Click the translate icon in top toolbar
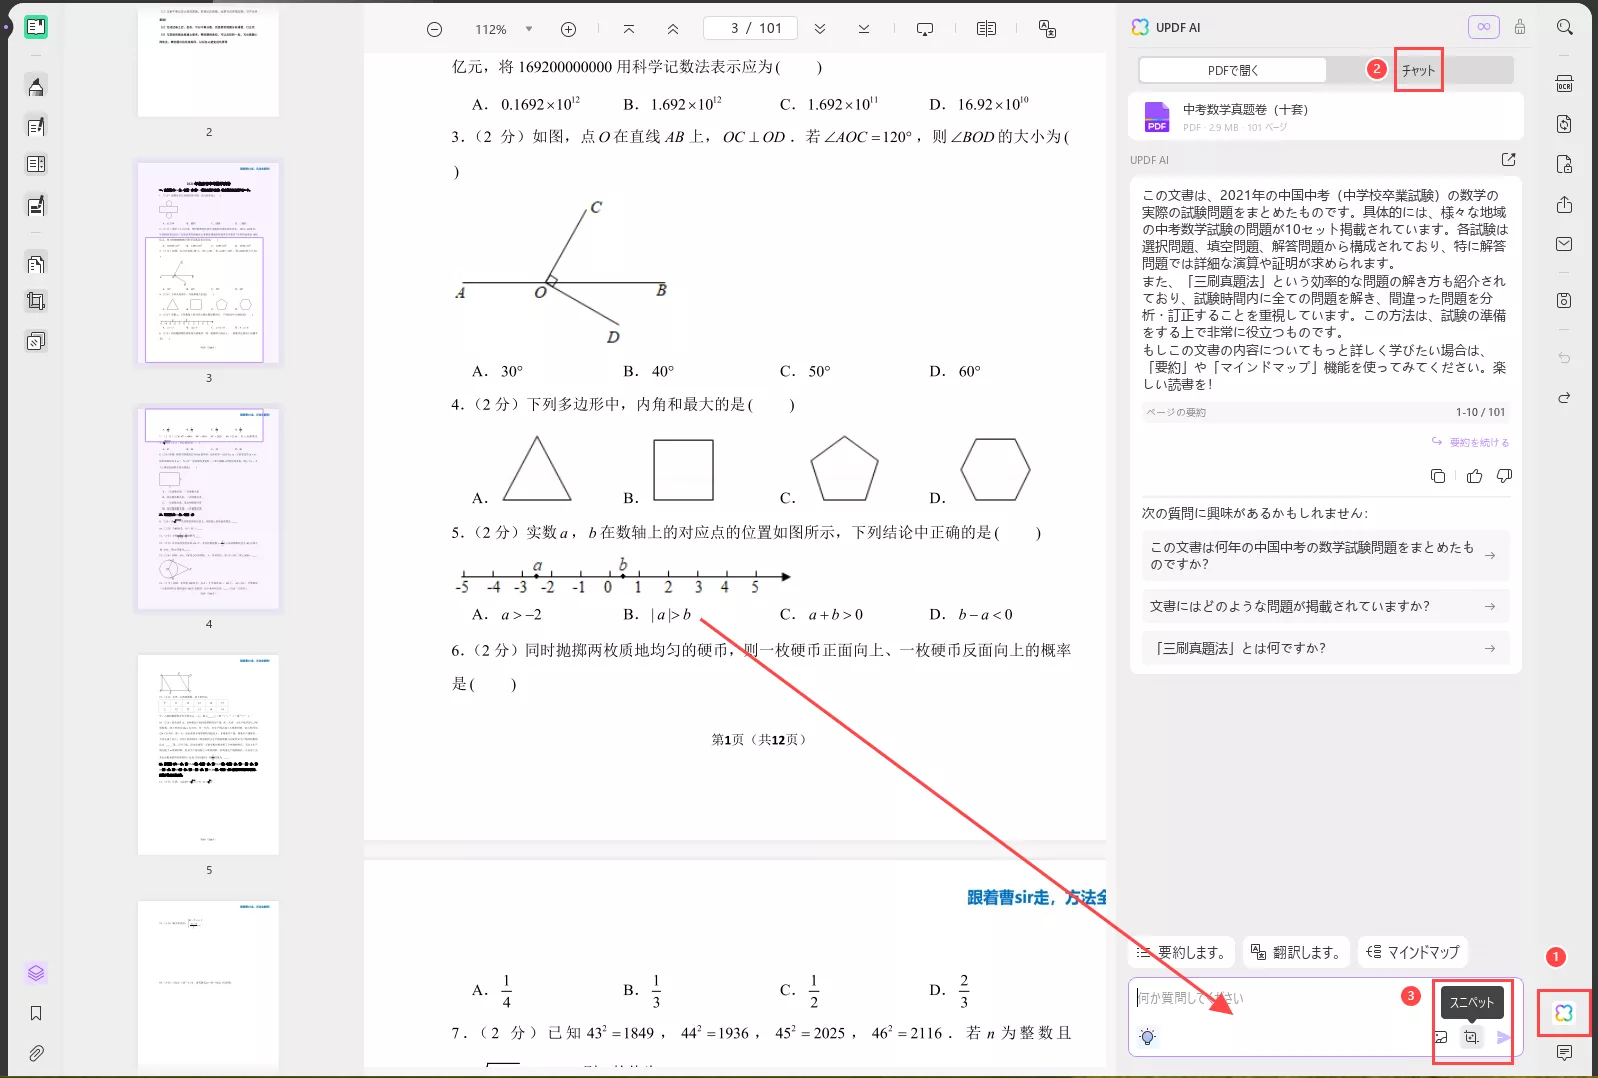Image resolution: width=1598 pixels, height=1078 pixels. click(x=1047, y=29)
